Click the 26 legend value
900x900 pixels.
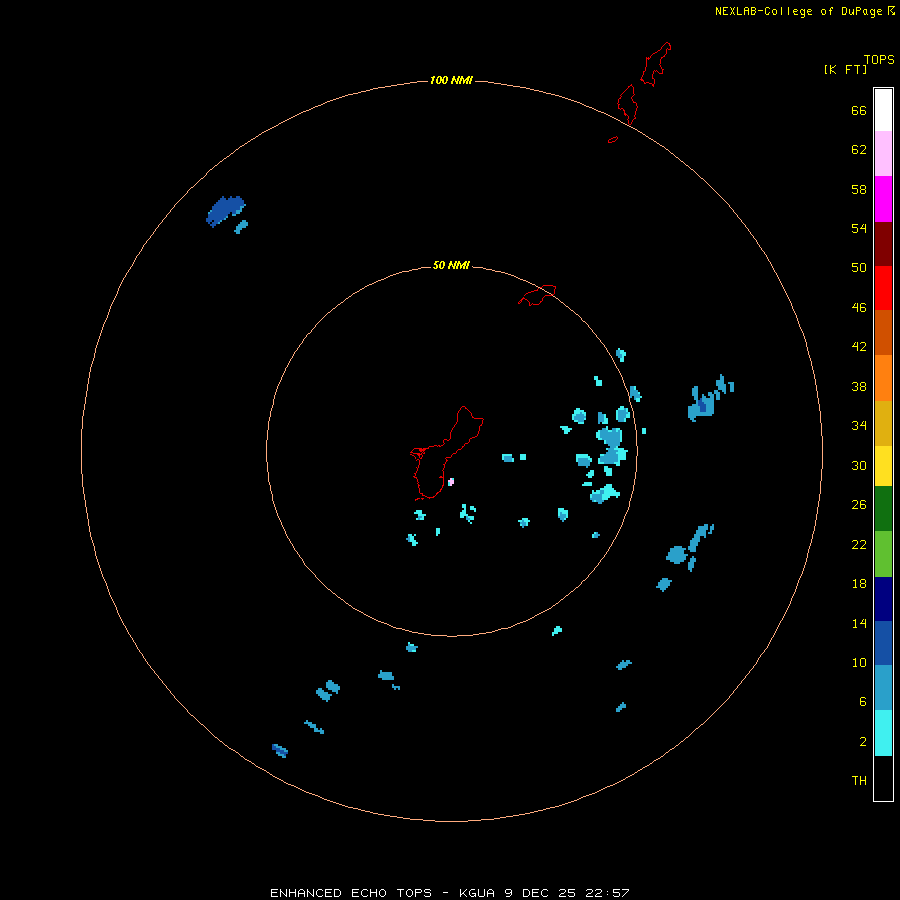[859, 505]
